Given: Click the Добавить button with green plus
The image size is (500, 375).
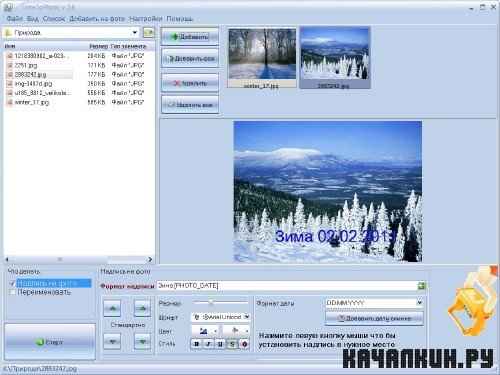Looking at the screenshot, I should pyautogui.click(x=190, y=37).
